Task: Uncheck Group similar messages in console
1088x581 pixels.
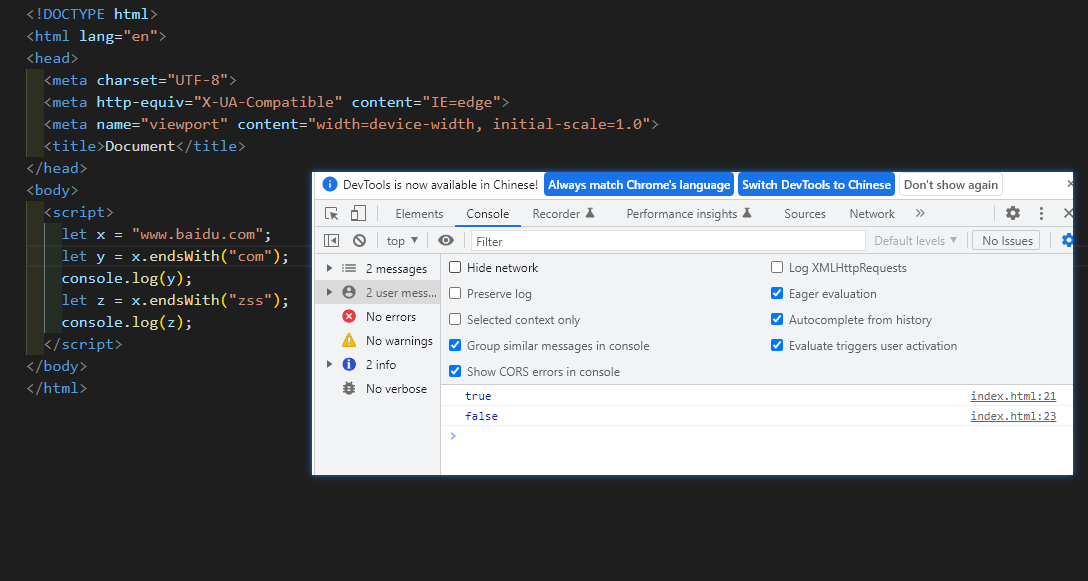Action: 455,345
